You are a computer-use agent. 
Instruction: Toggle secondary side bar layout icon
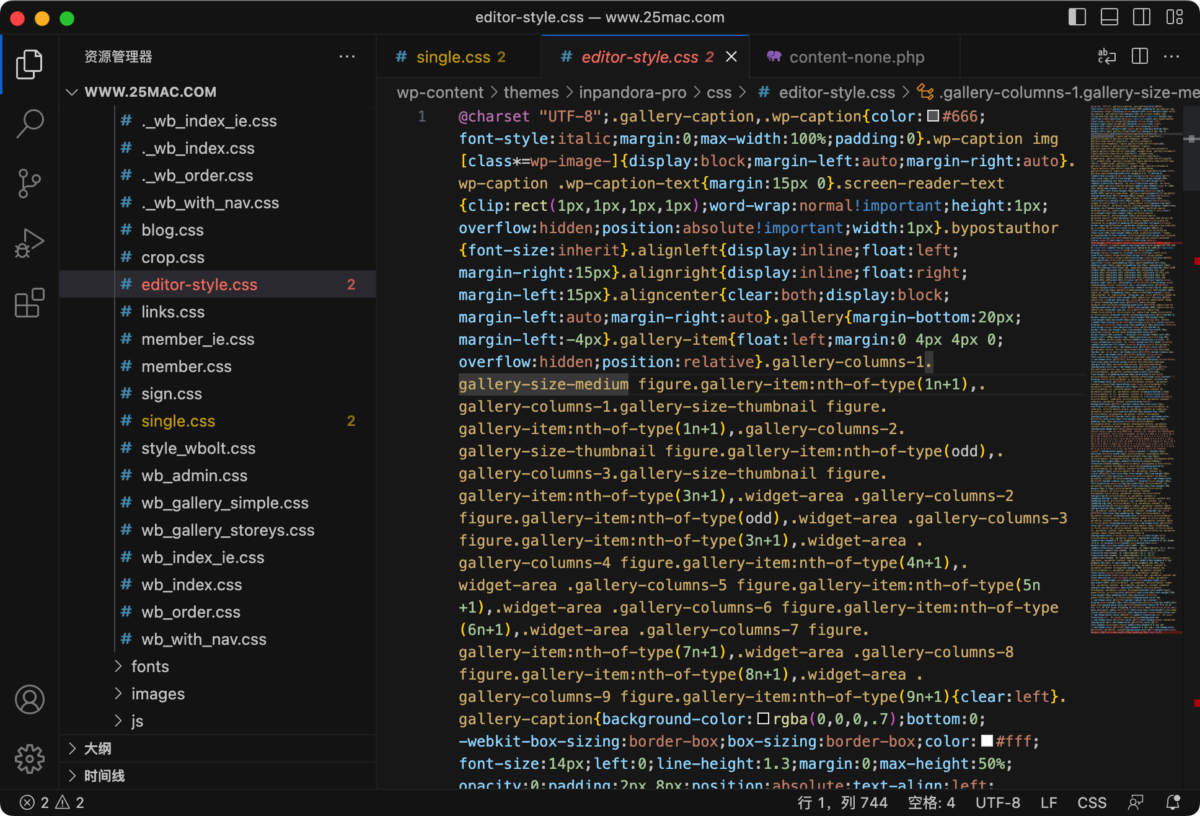tap(1141, 17)
